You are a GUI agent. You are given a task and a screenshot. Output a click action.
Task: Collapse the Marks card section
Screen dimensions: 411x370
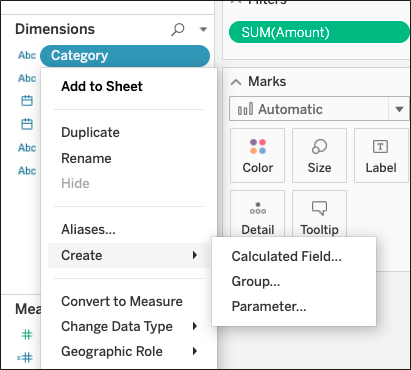pos(236,82)
